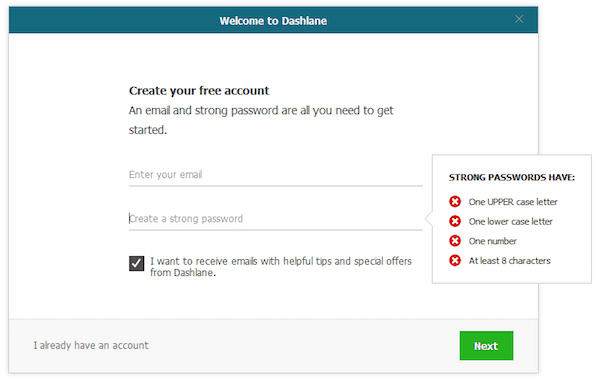Click the helpful tips and special offers label

pos(281,267)
